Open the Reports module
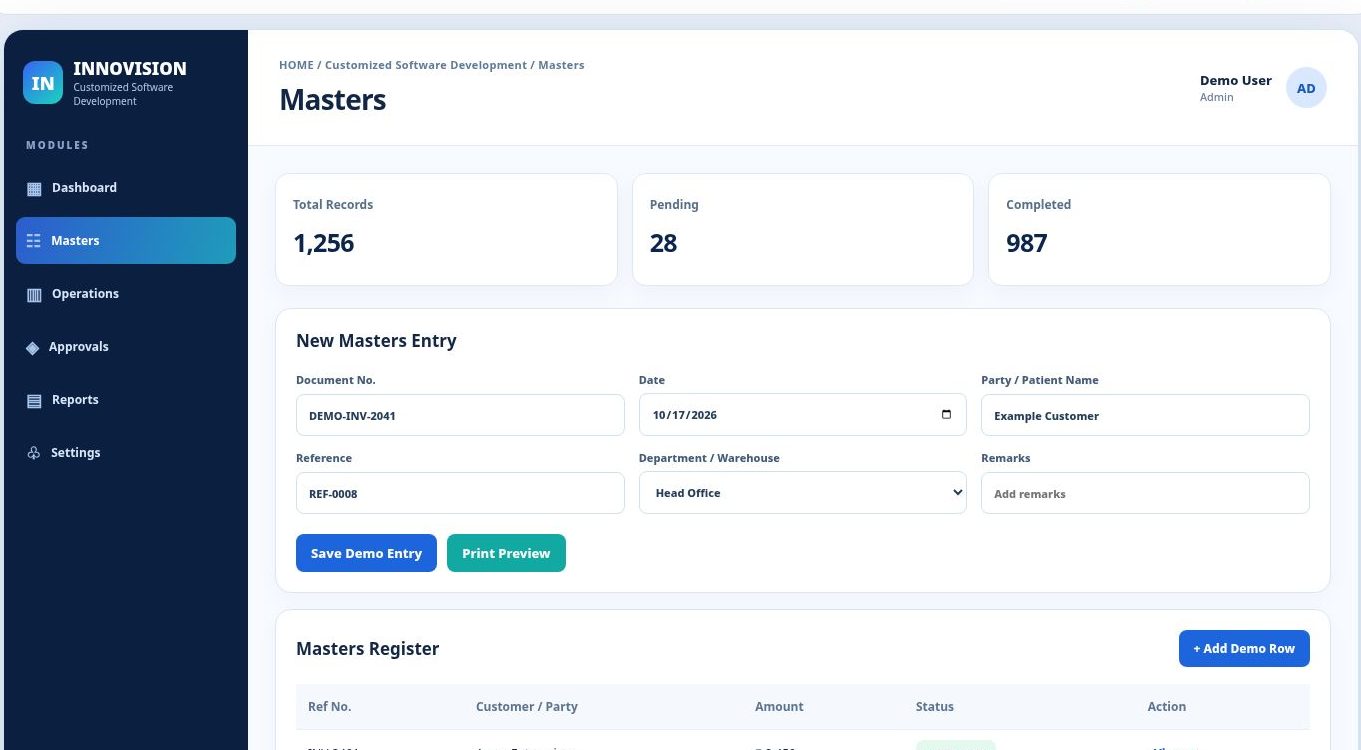Image resolution: width=1361 pixels, height=750 pixels. pos(126,400)
